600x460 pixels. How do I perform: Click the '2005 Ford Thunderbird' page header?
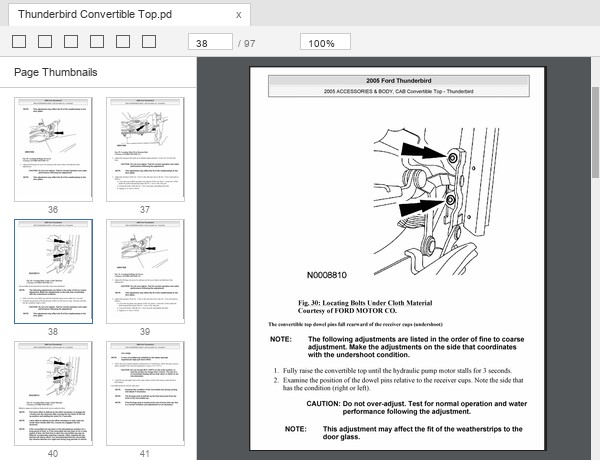399,81
